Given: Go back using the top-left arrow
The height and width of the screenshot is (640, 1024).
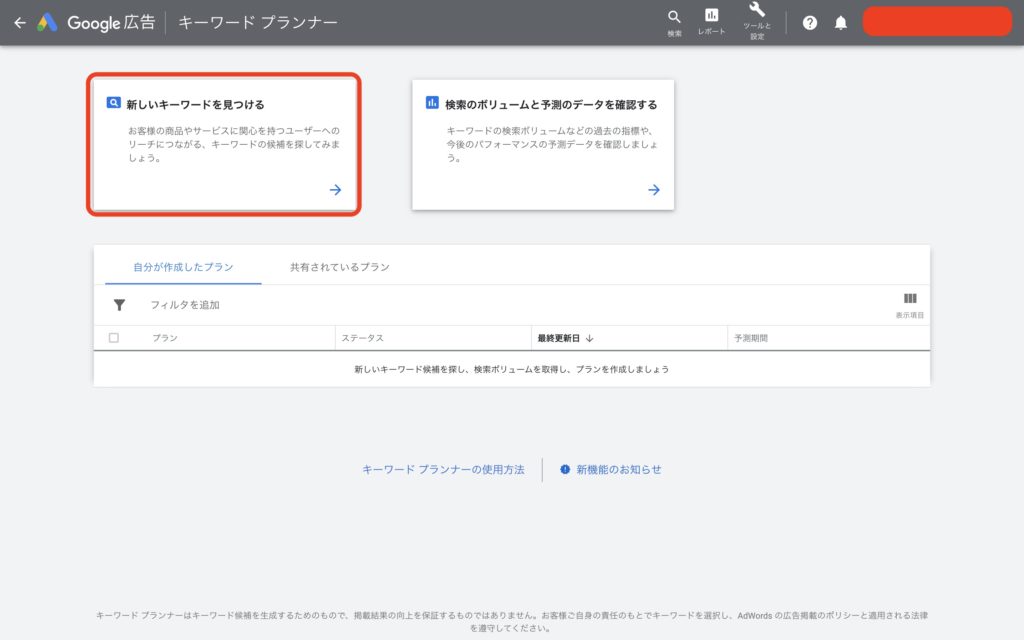Looking at the screenshot, I should pyautogui.click(x=20, y=23).
